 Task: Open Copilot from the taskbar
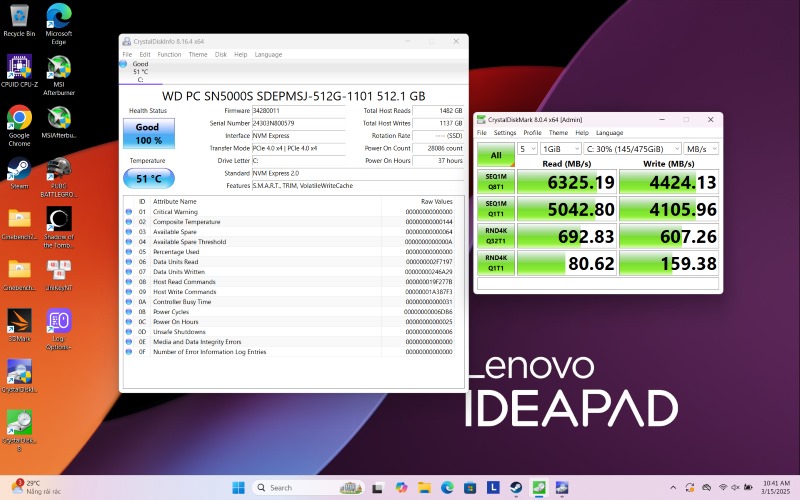pyautogui.click(x=401, y=488)
